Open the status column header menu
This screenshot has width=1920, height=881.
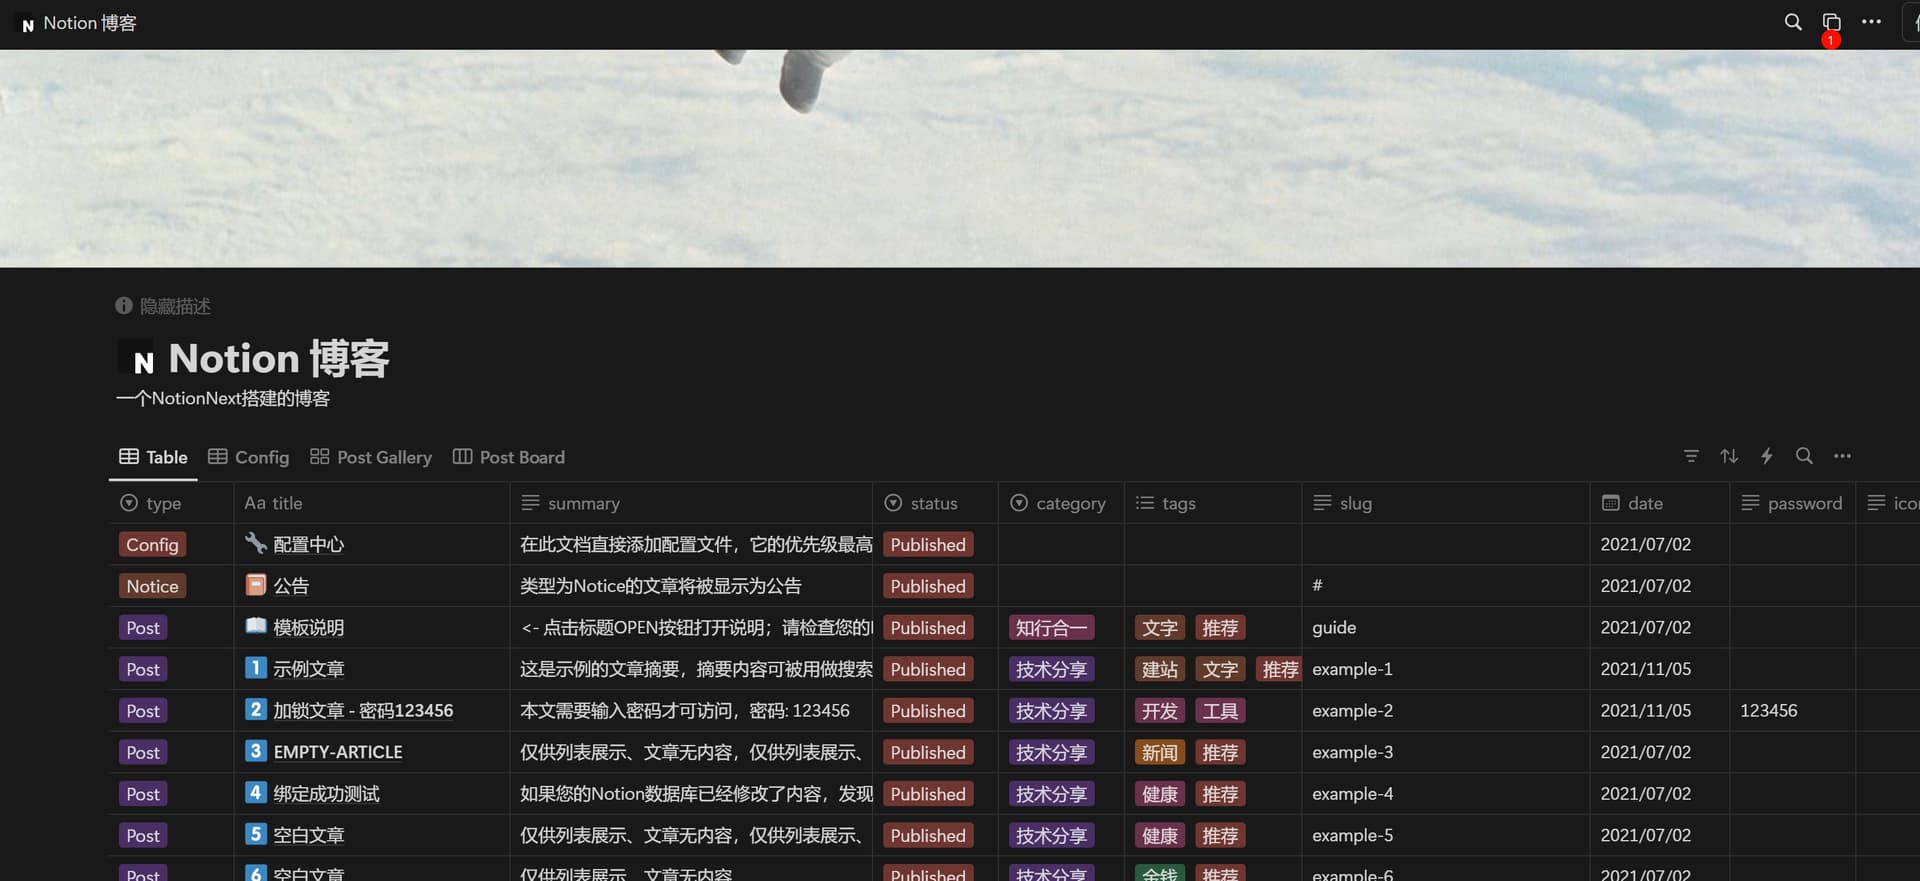click(935, 503)
